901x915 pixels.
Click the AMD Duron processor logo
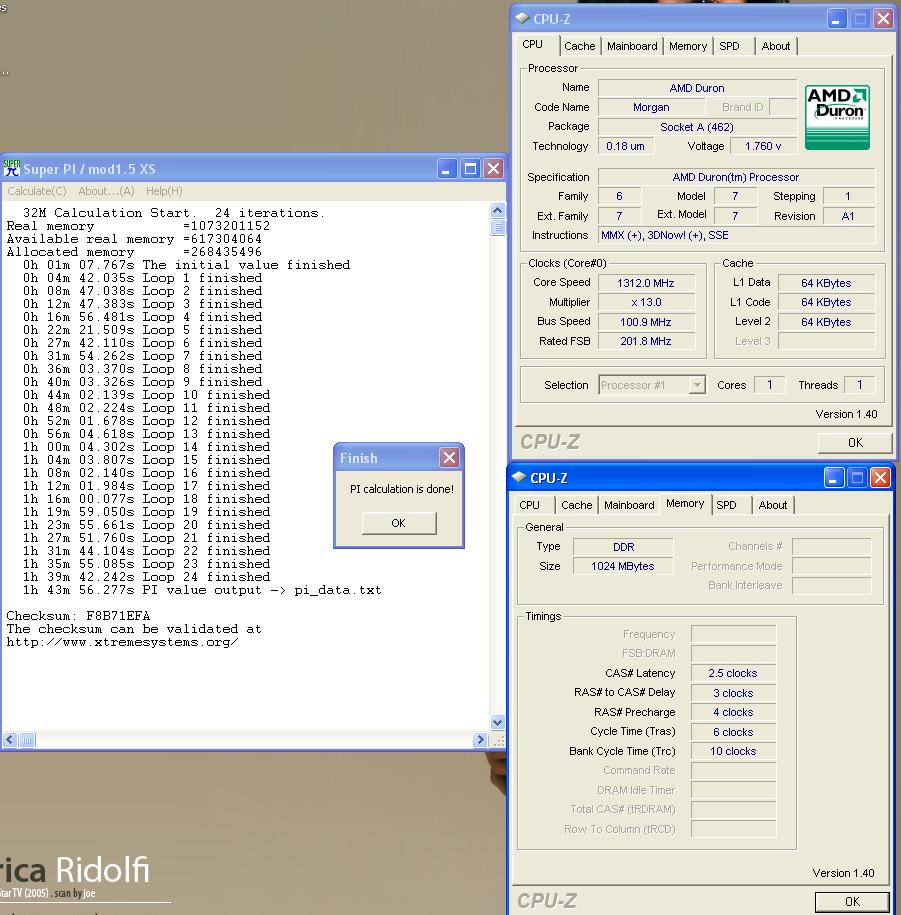pyautogui.click(x=837, y=117)
